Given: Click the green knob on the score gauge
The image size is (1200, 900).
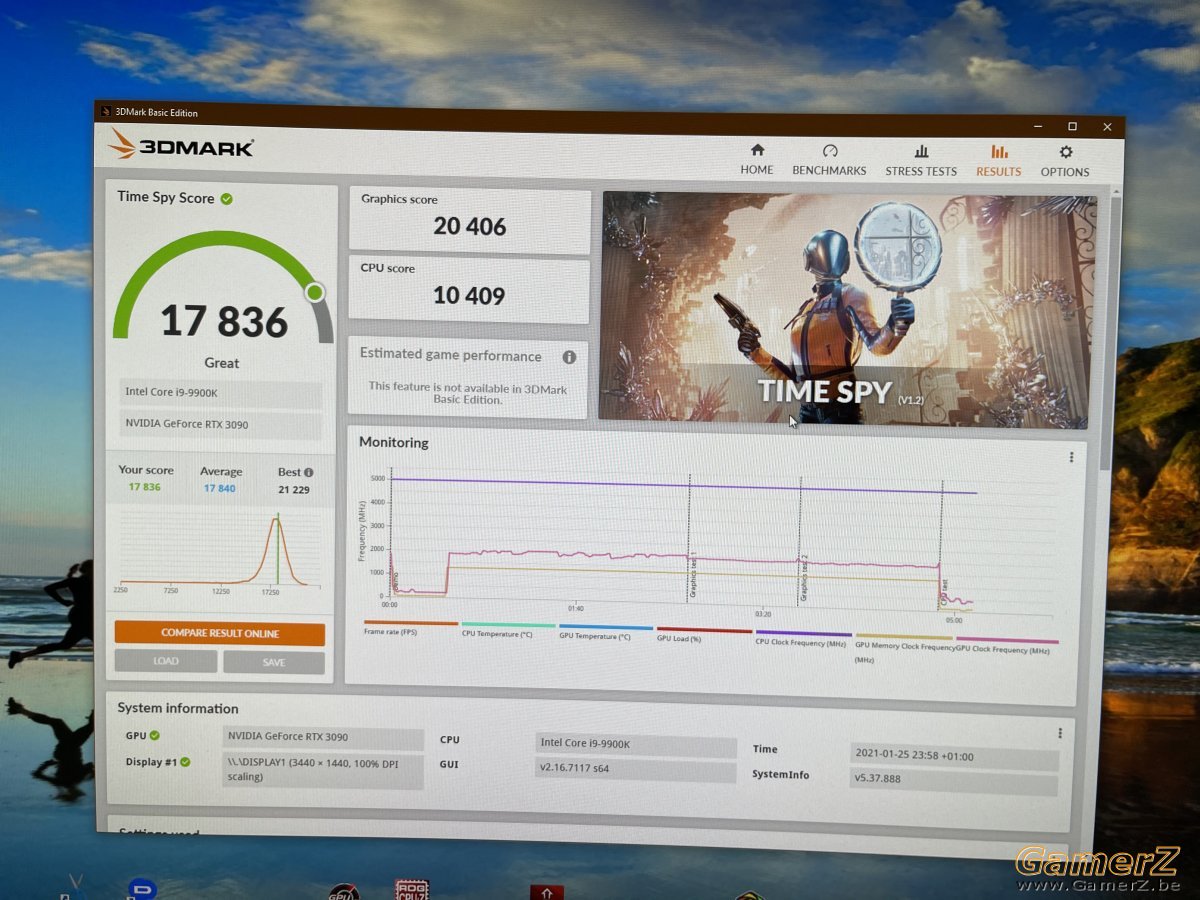Looking at the screenshot, I should pyautogui.click(x=315, y=292).
